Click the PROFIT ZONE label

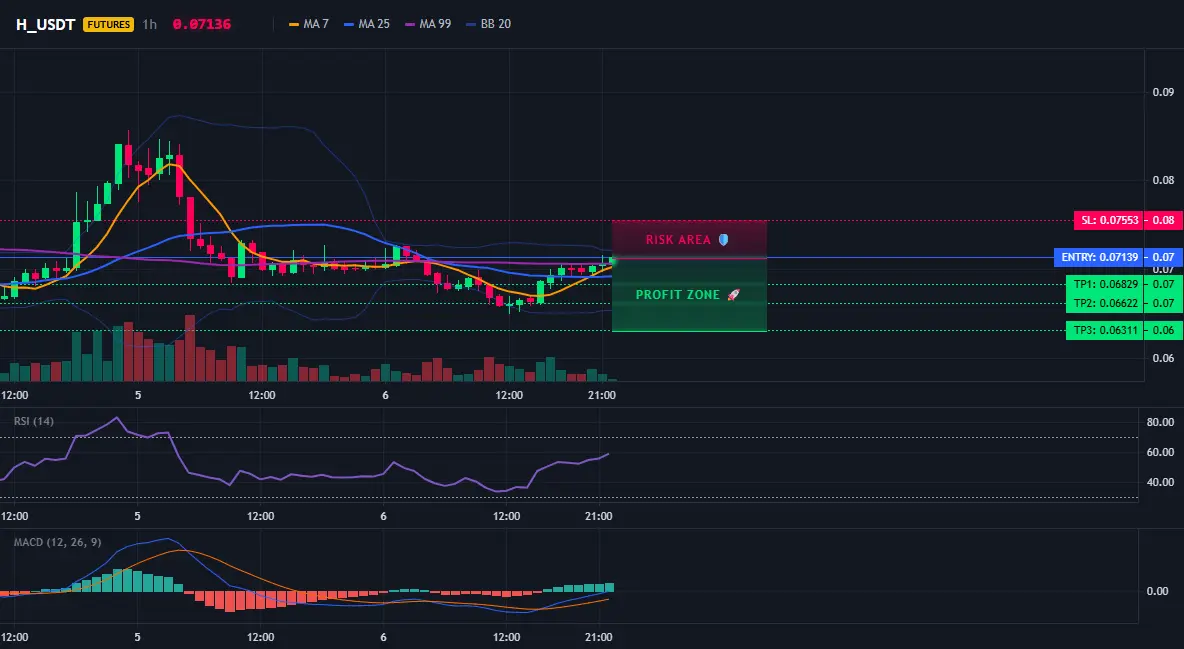click(677, 295)
